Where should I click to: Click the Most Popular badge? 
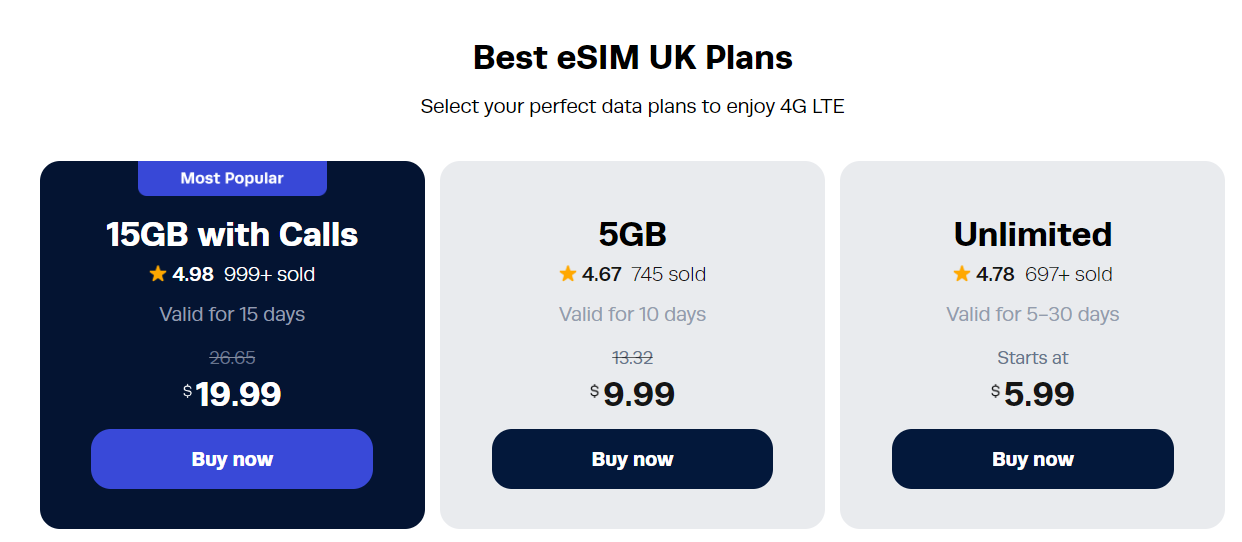(x=232, y=178)
